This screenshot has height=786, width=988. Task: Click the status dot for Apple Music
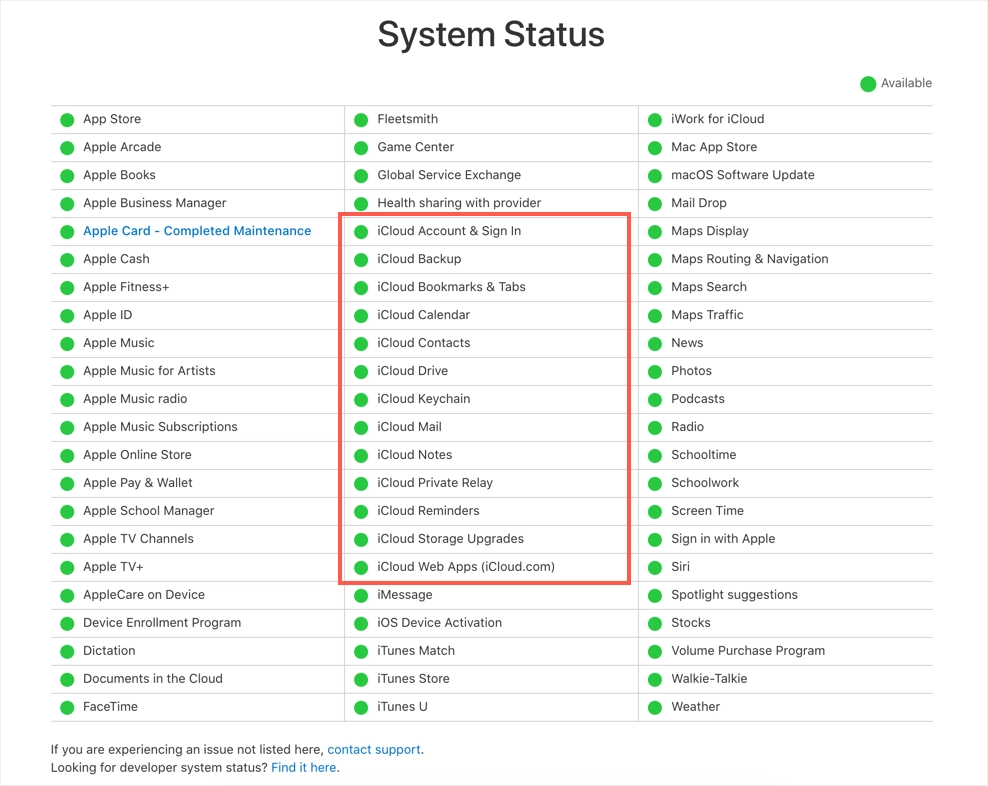point(67,344)
